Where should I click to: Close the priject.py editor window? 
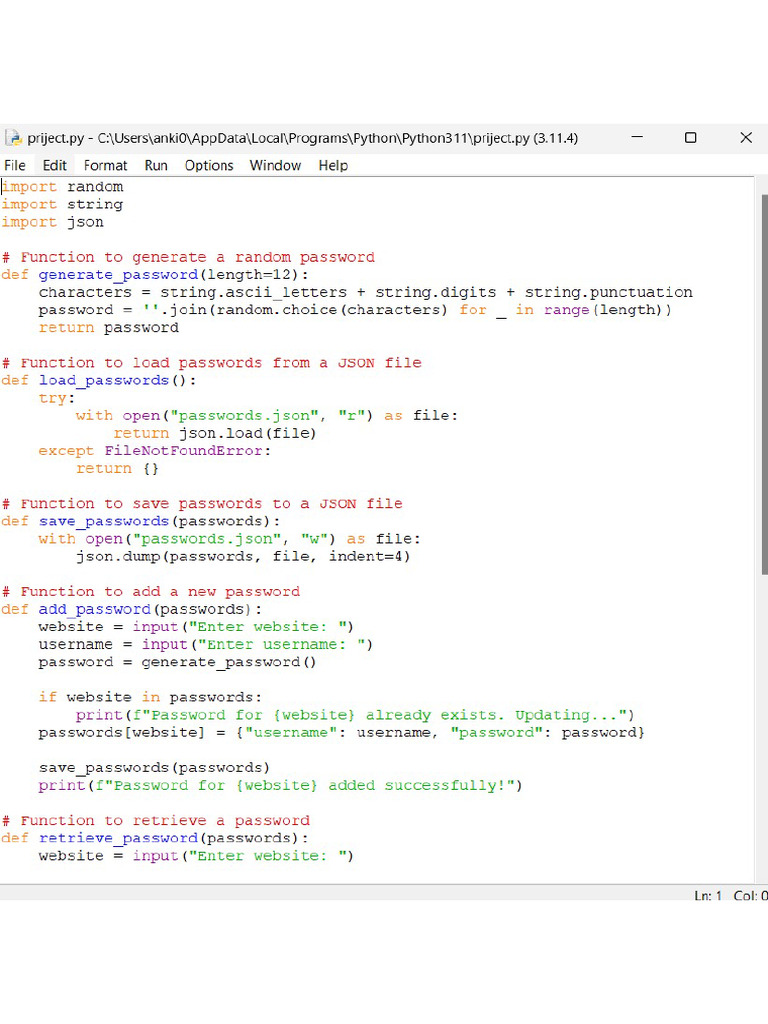click(745, 138)
